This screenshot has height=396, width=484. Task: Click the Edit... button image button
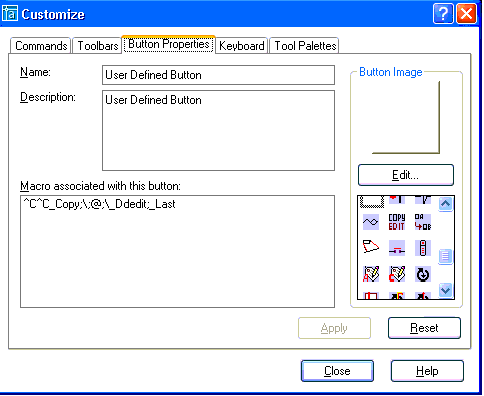click(x=406, y=175)
